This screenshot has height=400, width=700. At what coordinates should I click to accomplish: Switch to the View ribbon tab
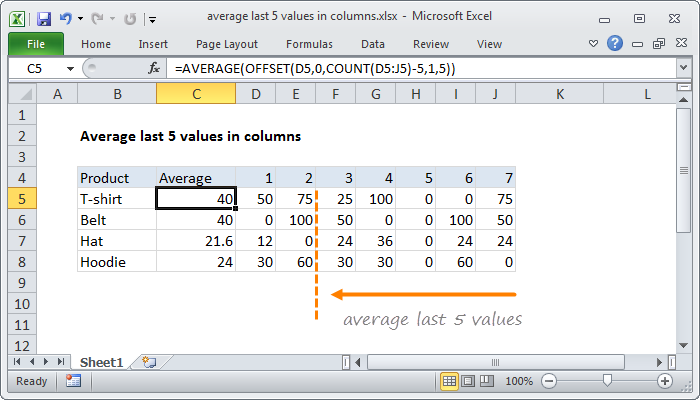(x=489, y=44)
